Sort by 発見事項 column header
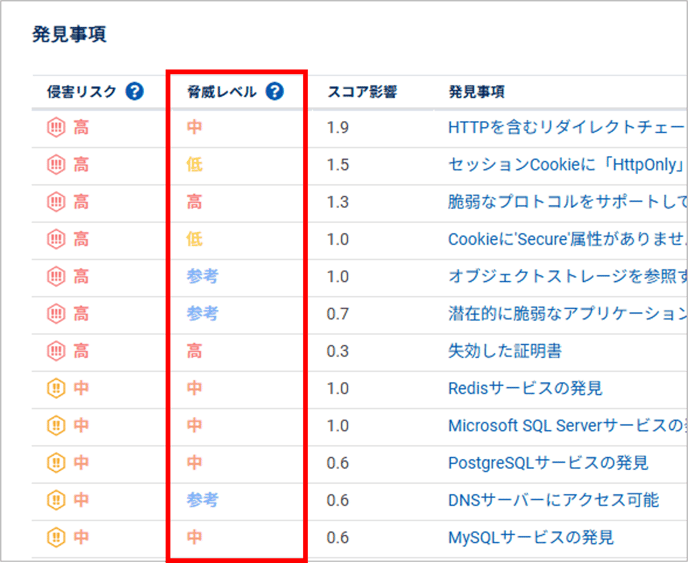Screen dimensions: 688x563 [x=476, y=92]
